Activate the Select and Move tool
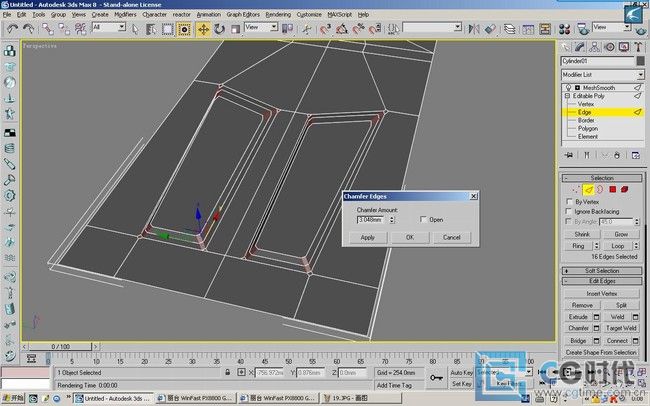Image resolution: width=650 pixels, height=406 pixels. point(203,29)
